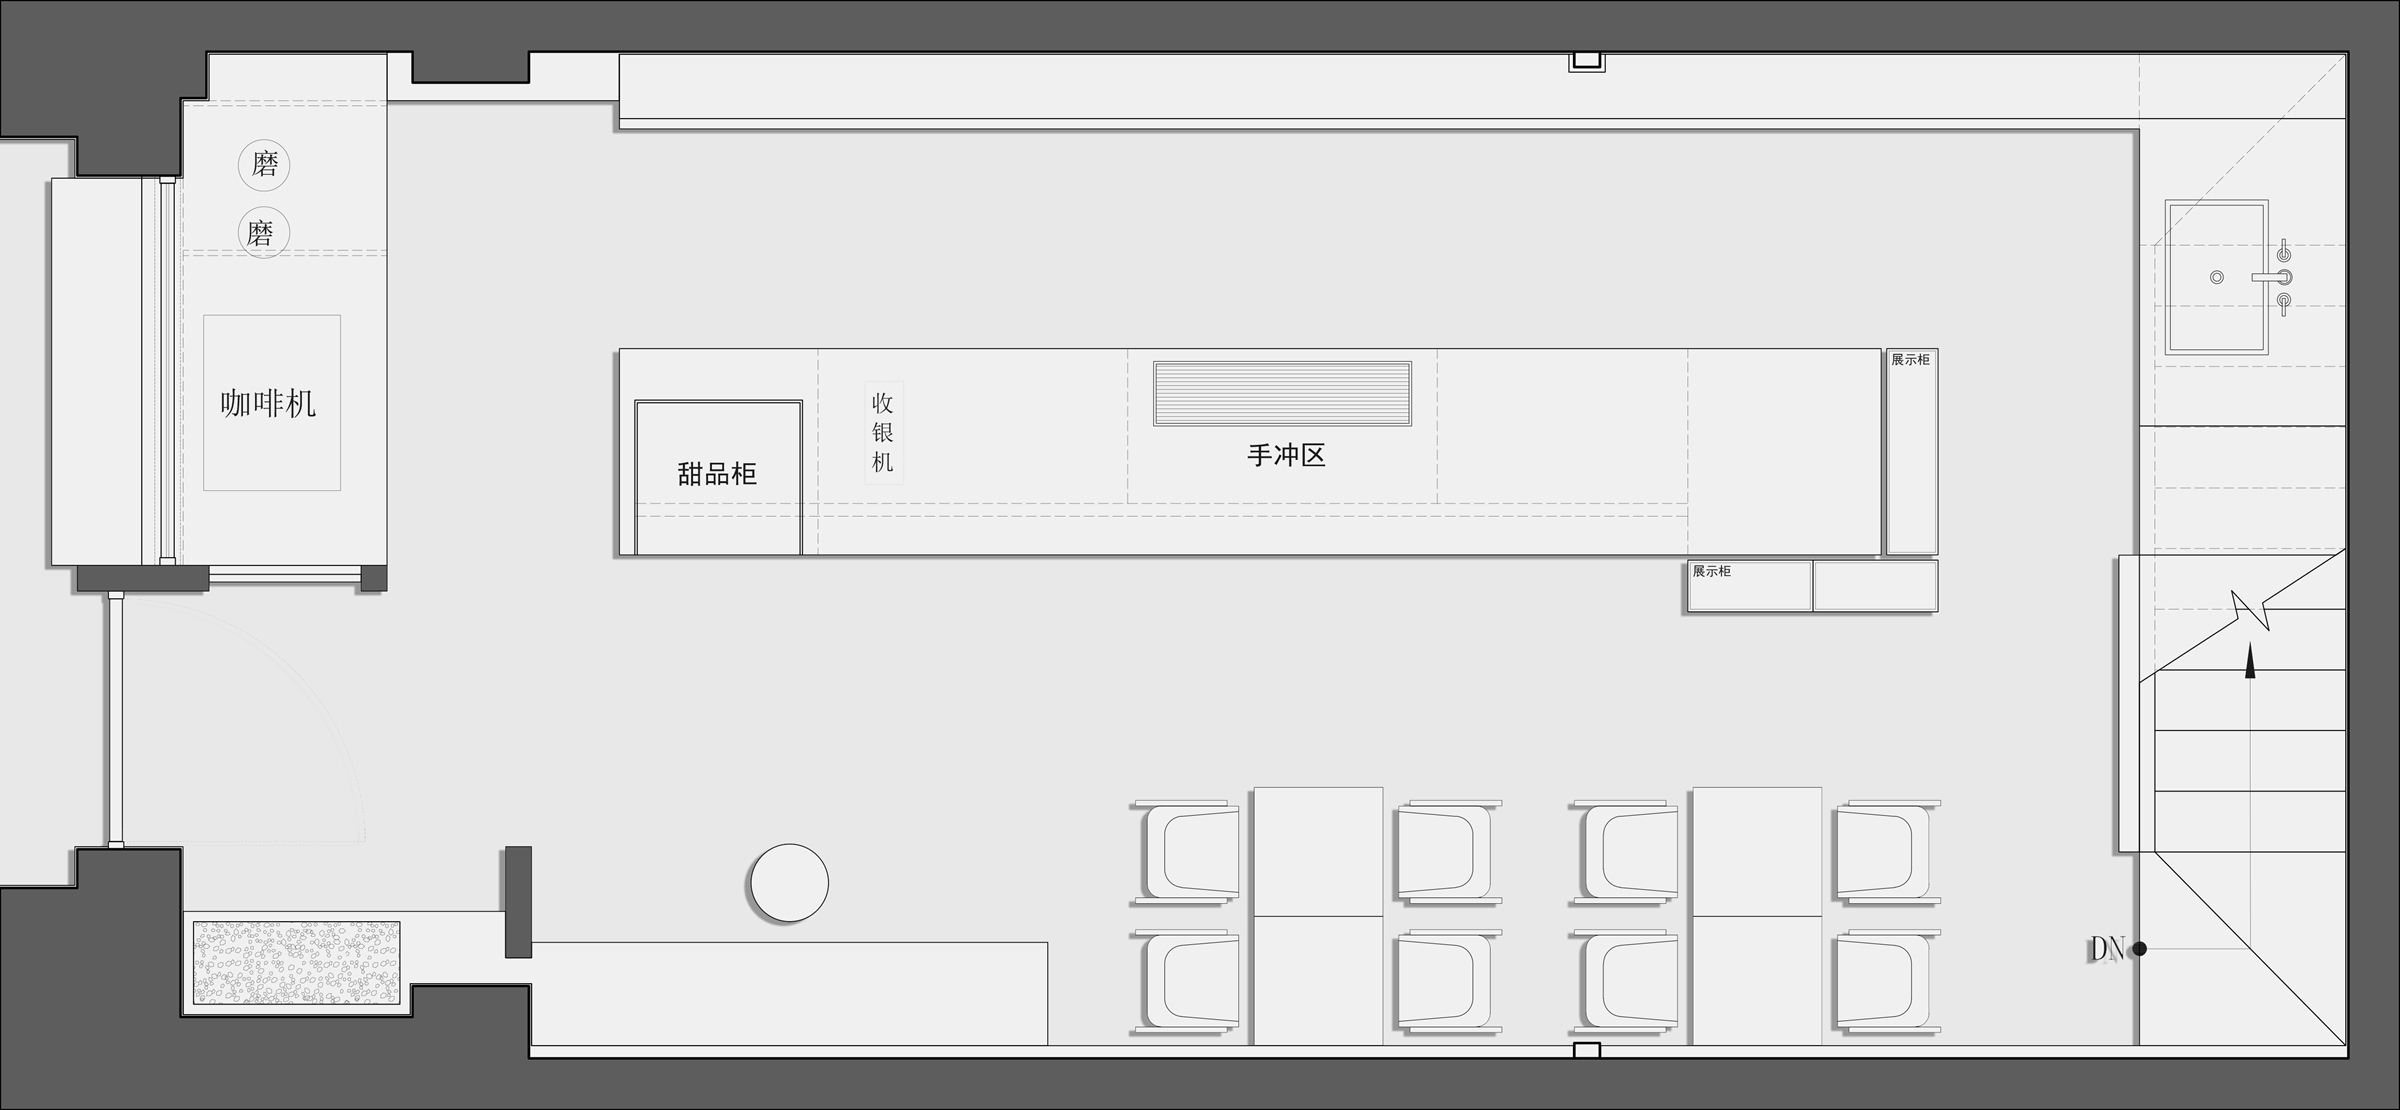Click the round side table circle
The width and height of the screenshot is (2400, 1110).
coord(789,883)
